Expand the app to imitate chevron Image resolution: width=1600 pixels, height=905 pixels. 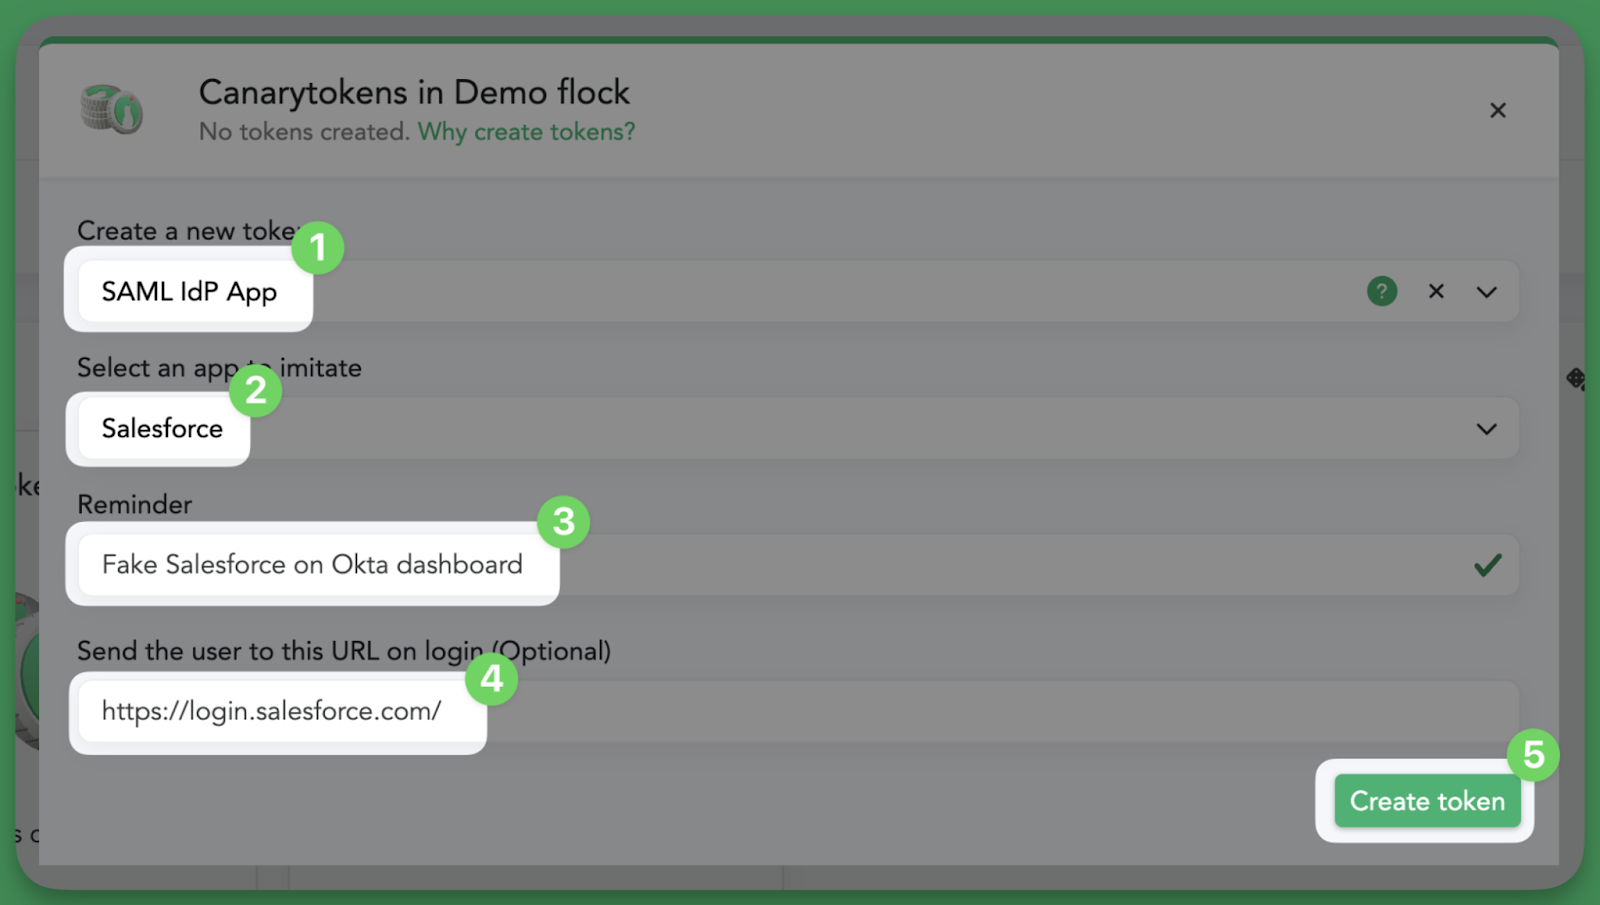[1487, 429]
